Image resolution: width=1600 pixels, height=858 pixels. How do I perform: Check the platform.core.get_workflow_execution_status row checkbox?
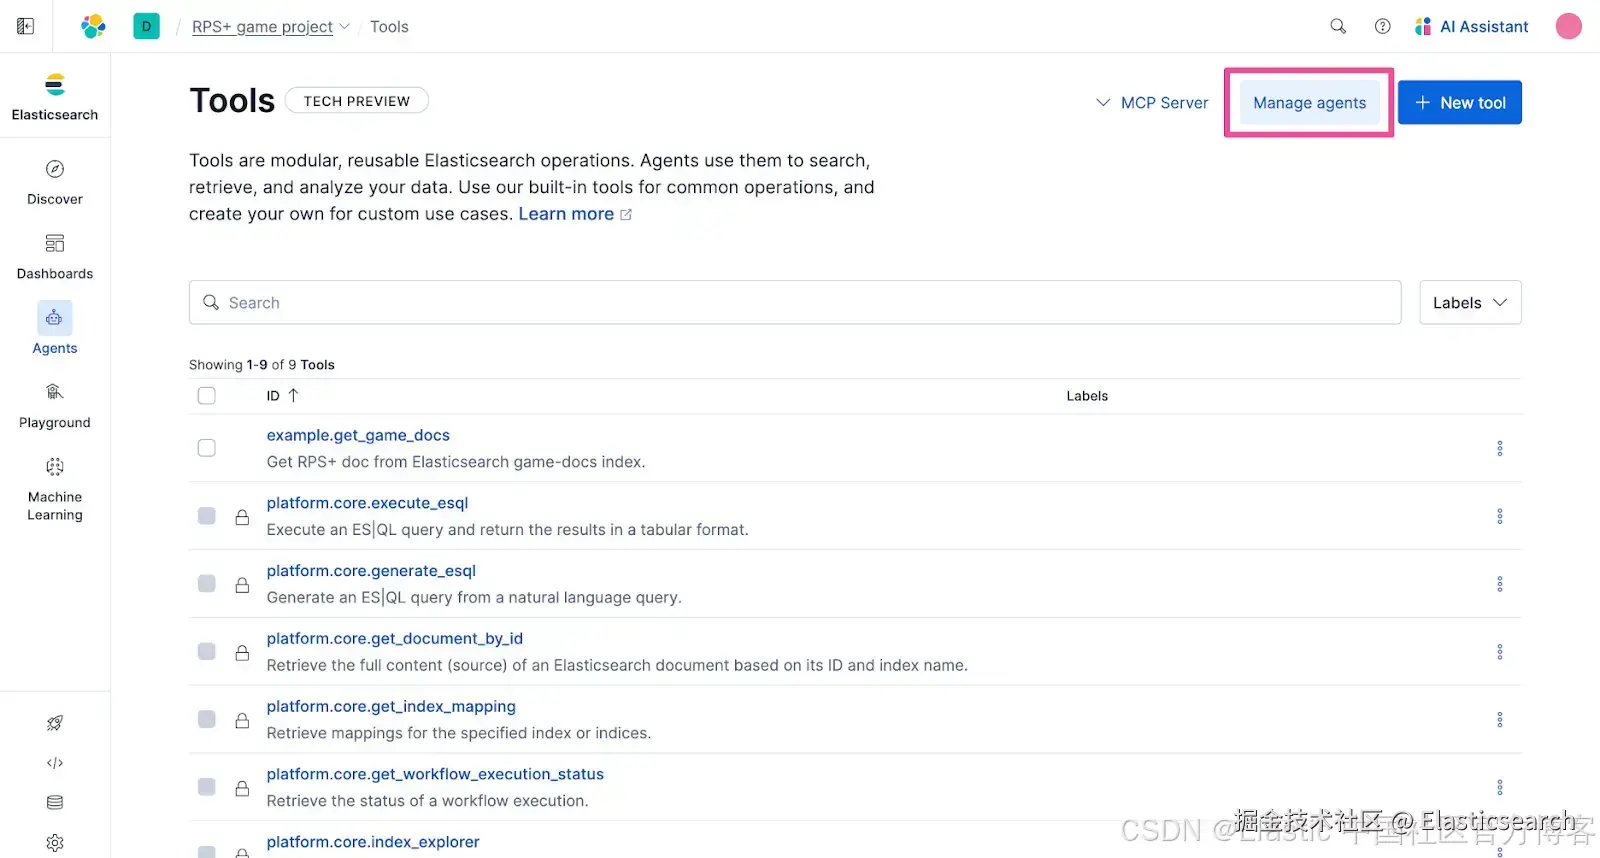[x=207, y=787]
